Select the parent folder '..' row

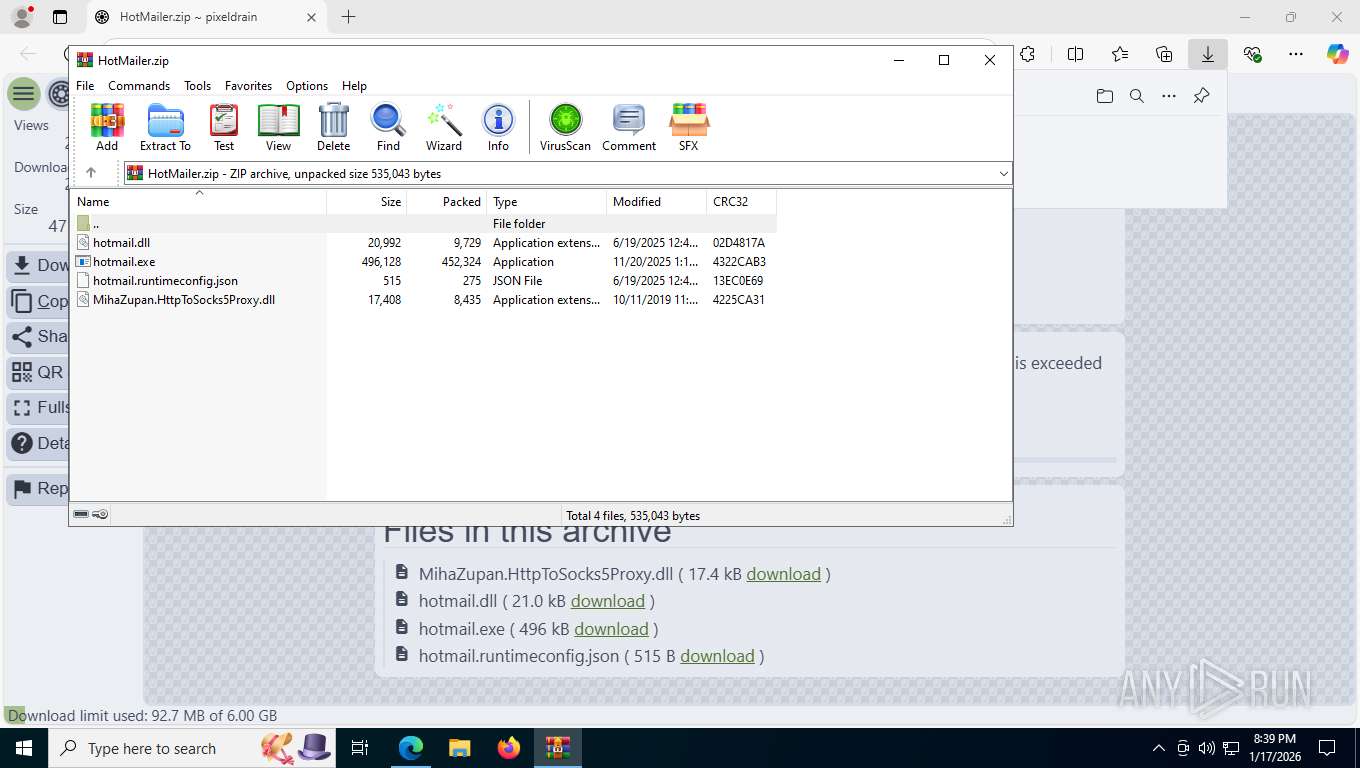click(x=423, y=224)
